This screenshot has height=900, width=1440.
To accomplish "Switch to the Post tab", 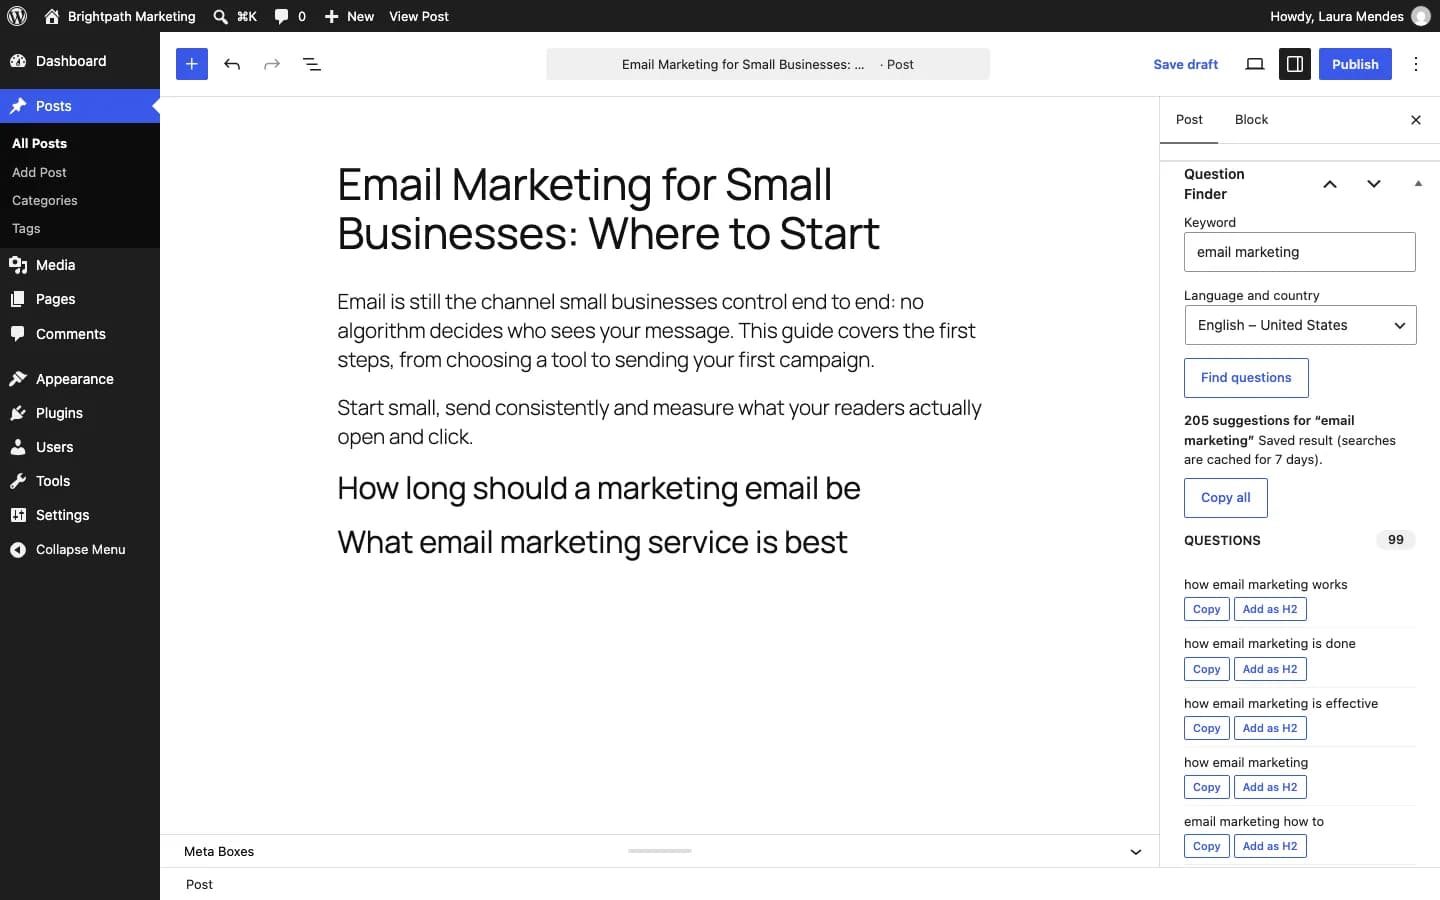I will pyautogui.click(x=1189, y=120).
